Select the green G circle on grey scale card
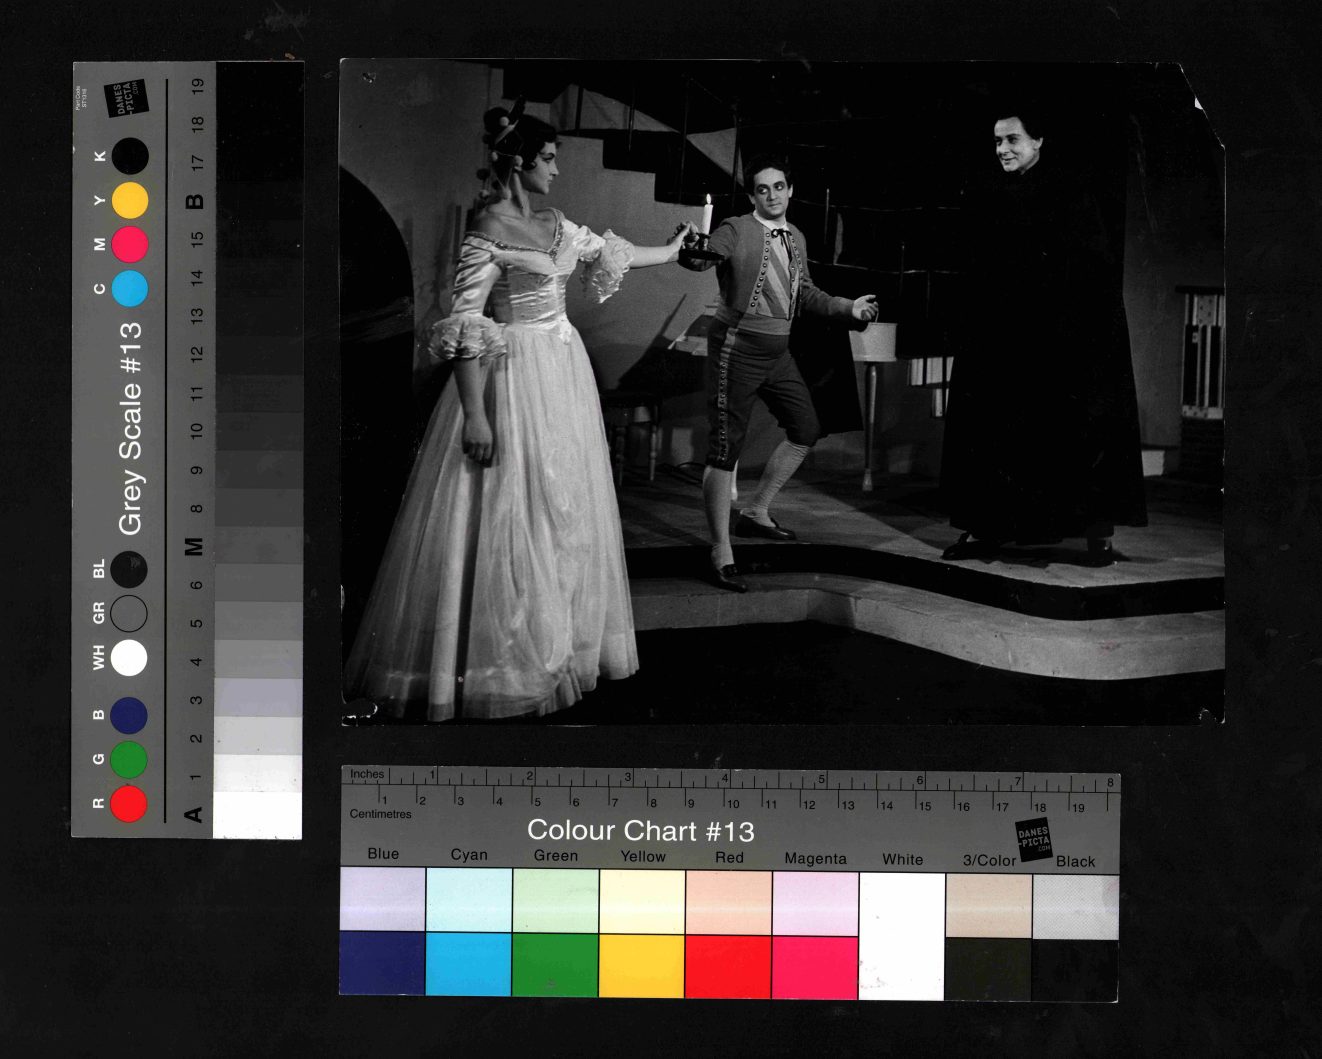Image resolution: width=1322 pixels, height=1059 pixels. [x=129, y=760]
